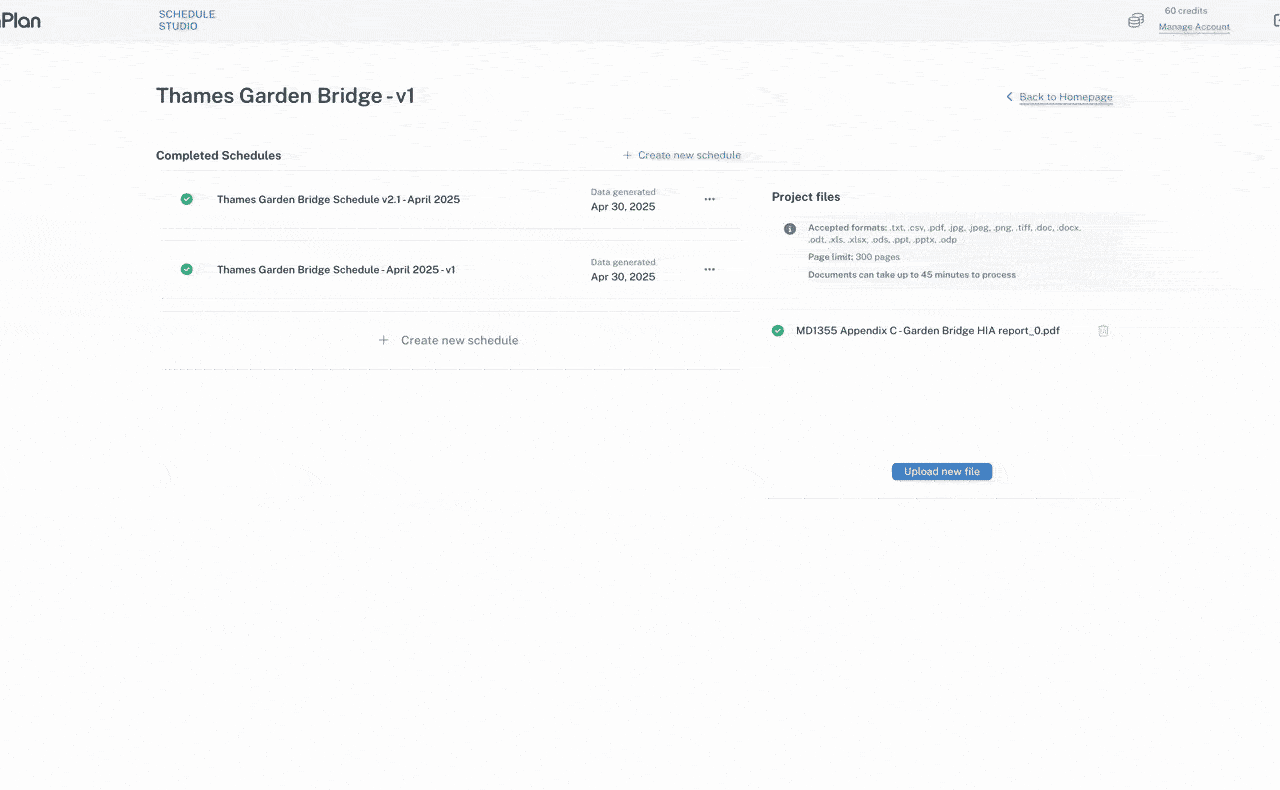Go Back to Homepage

pyautogui.click(x=1065, y=97)
